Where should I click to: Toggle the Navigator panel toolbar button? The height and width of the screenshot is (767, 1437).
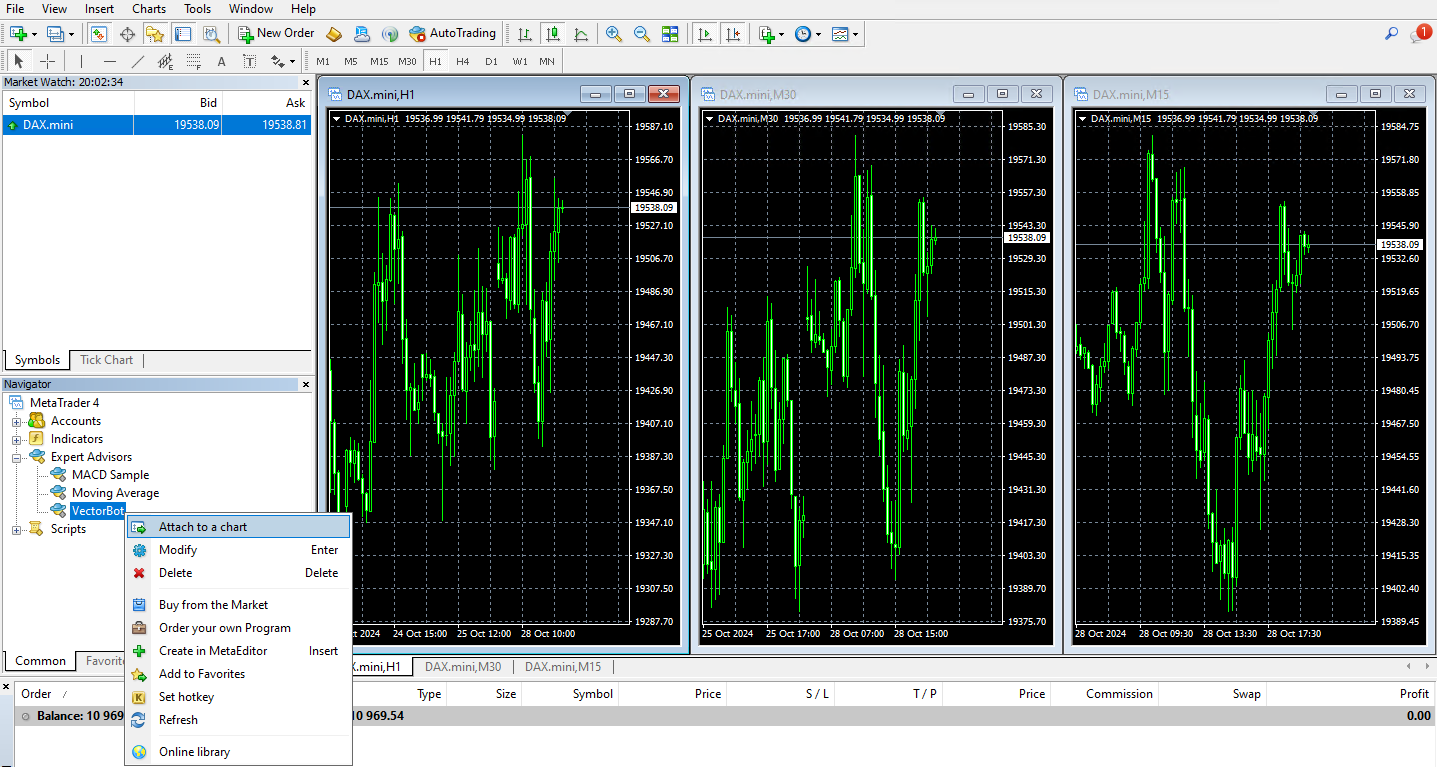155,34
